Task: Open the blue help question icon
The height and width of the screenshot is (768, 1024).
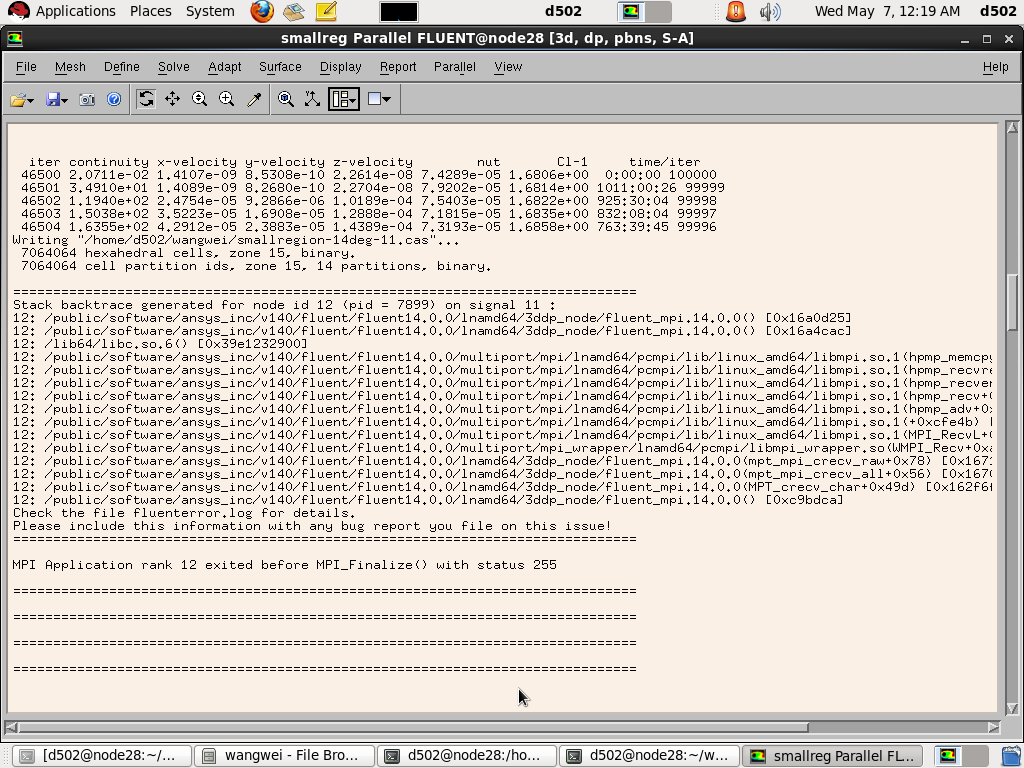Action: (x=114, y=99)
